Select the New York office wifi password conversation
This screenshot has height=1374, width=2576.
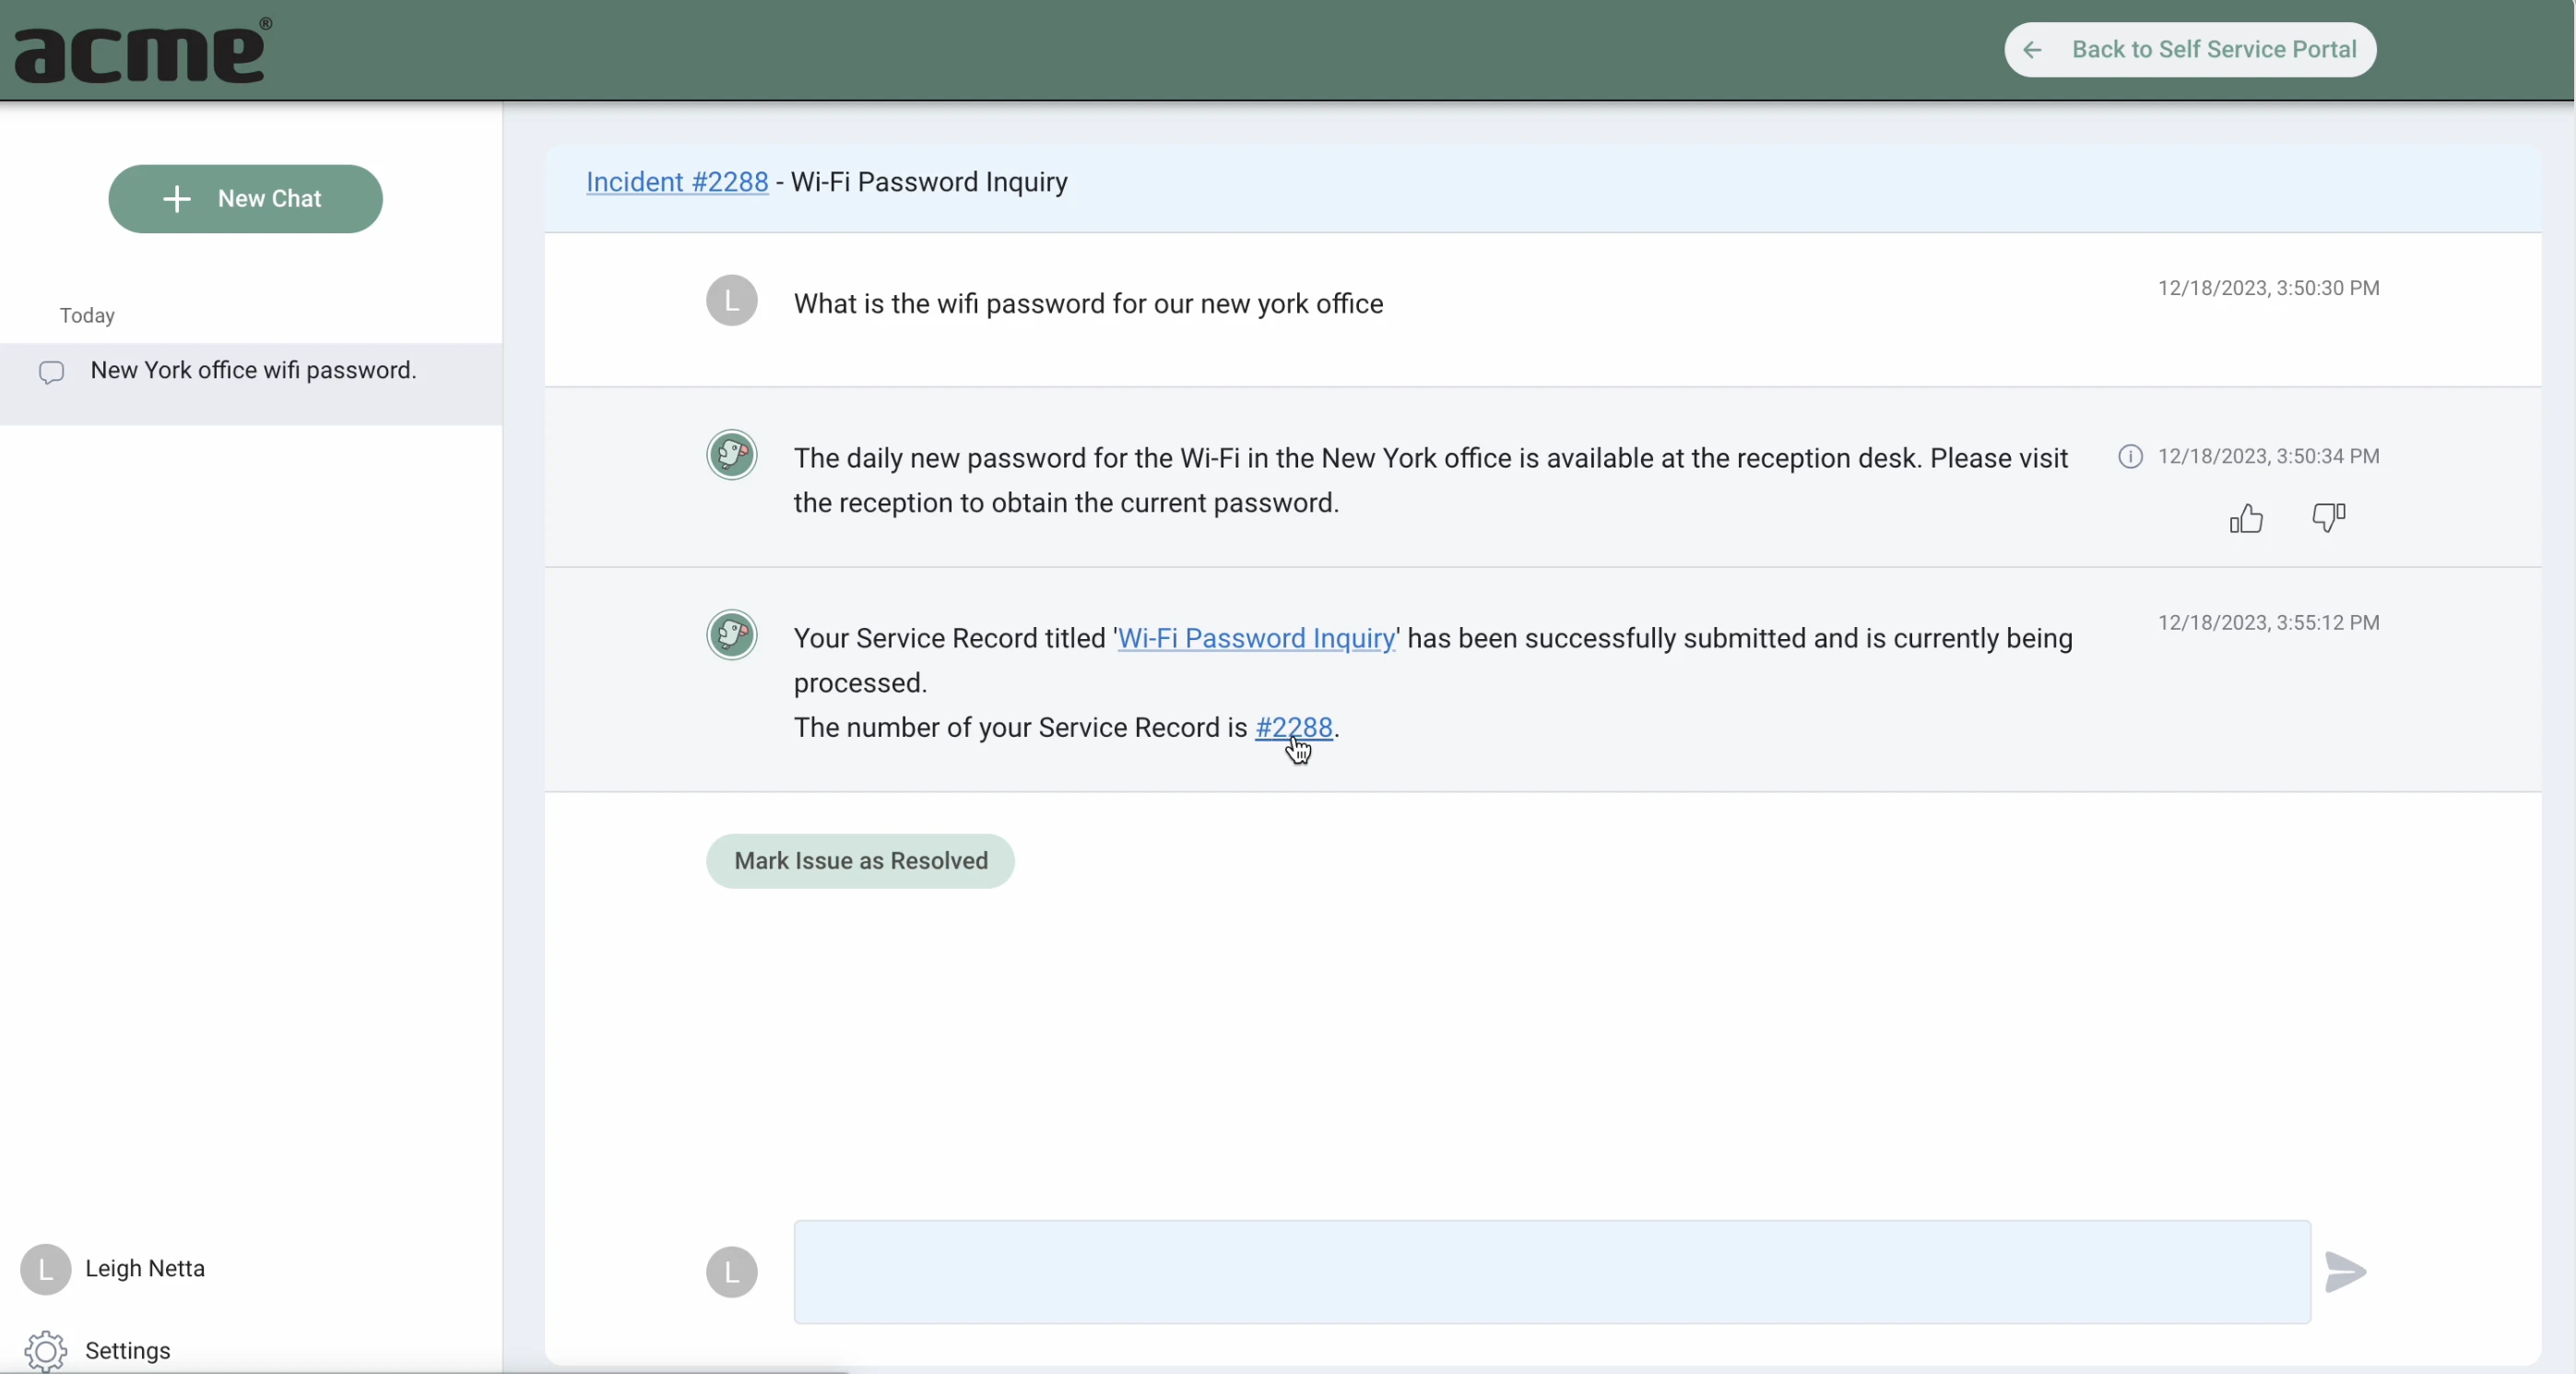pos(254,370)
